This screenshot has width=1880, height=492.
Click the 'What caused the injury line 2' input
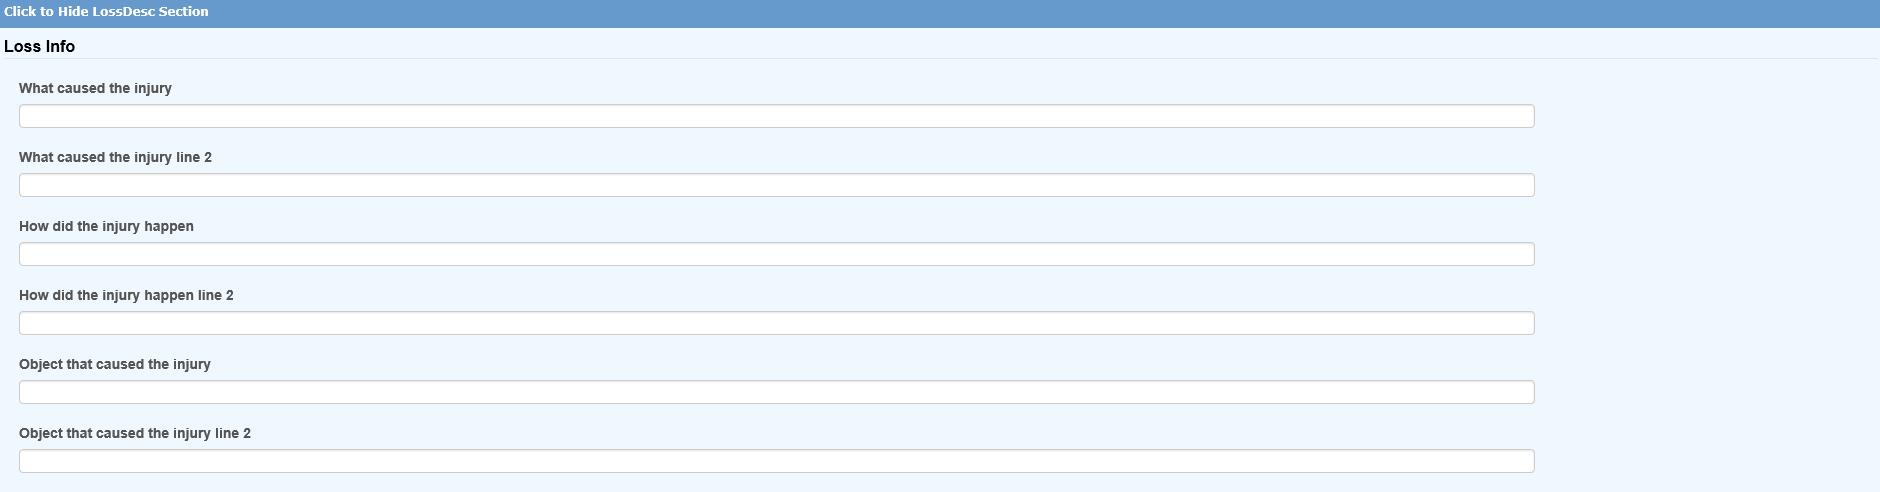(776, 185)
